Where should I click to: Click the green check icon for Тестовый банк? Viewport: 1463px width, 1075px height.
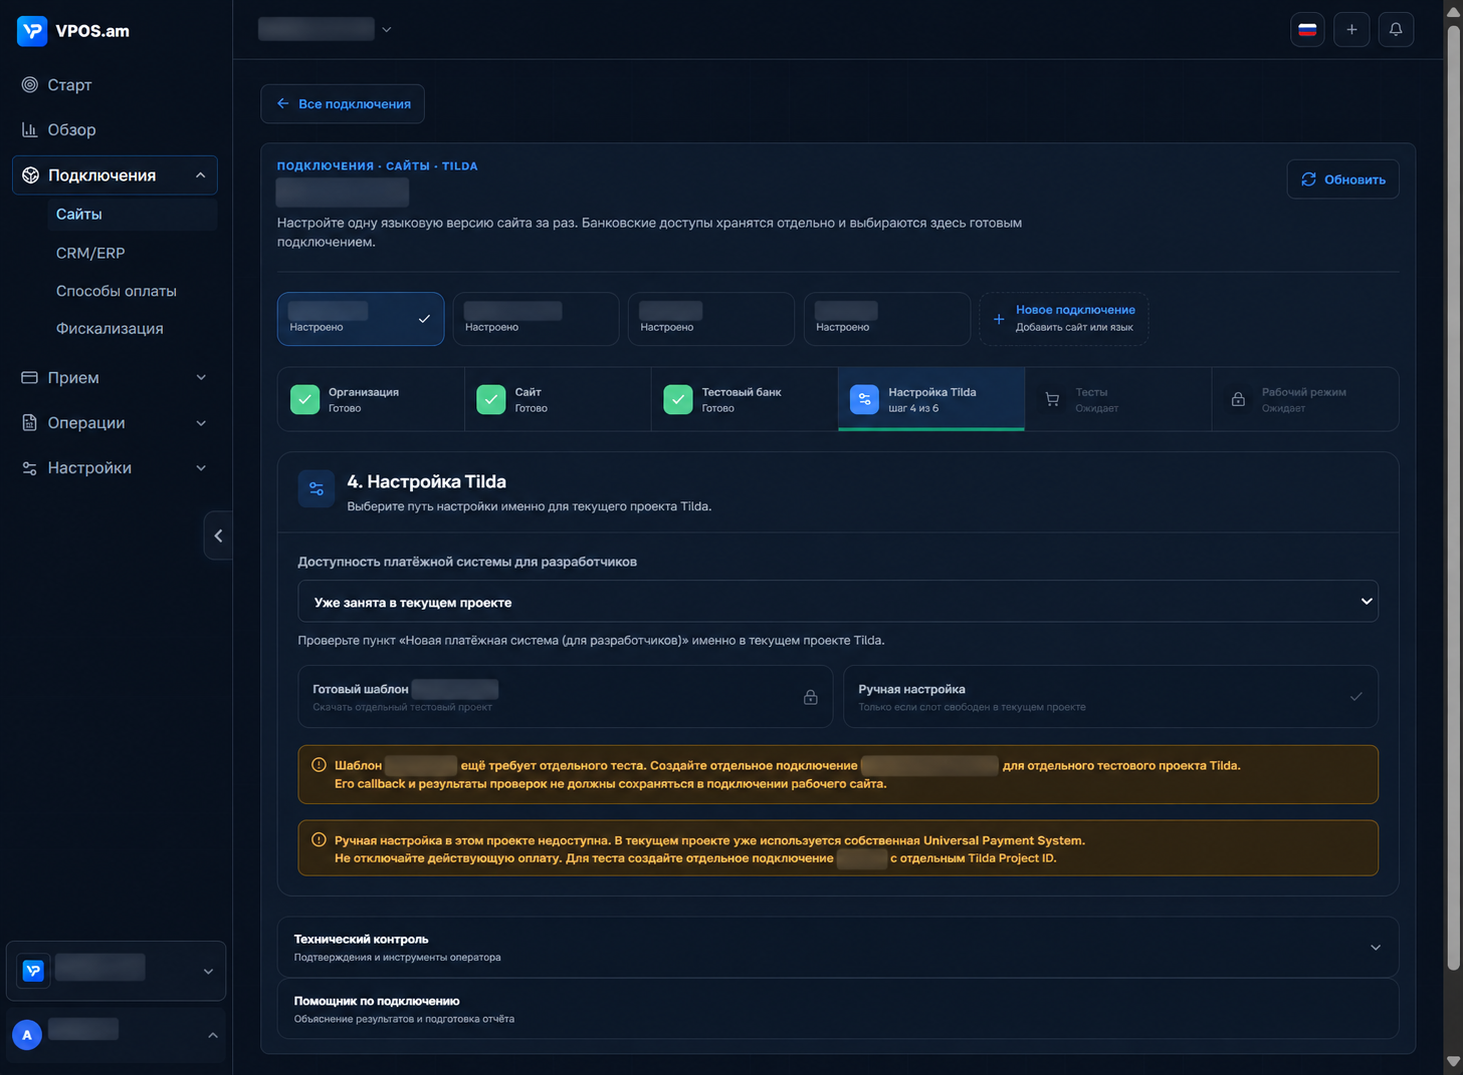[x=678, y=399]
